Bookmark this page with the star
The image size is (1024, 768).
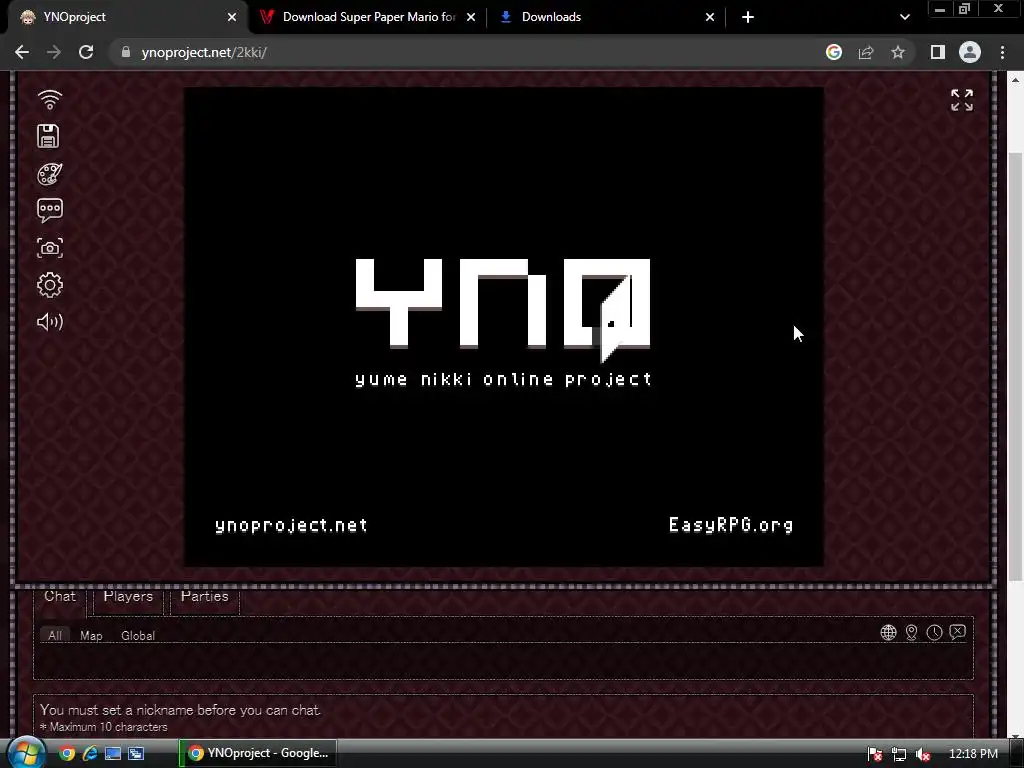click(898, 52)
